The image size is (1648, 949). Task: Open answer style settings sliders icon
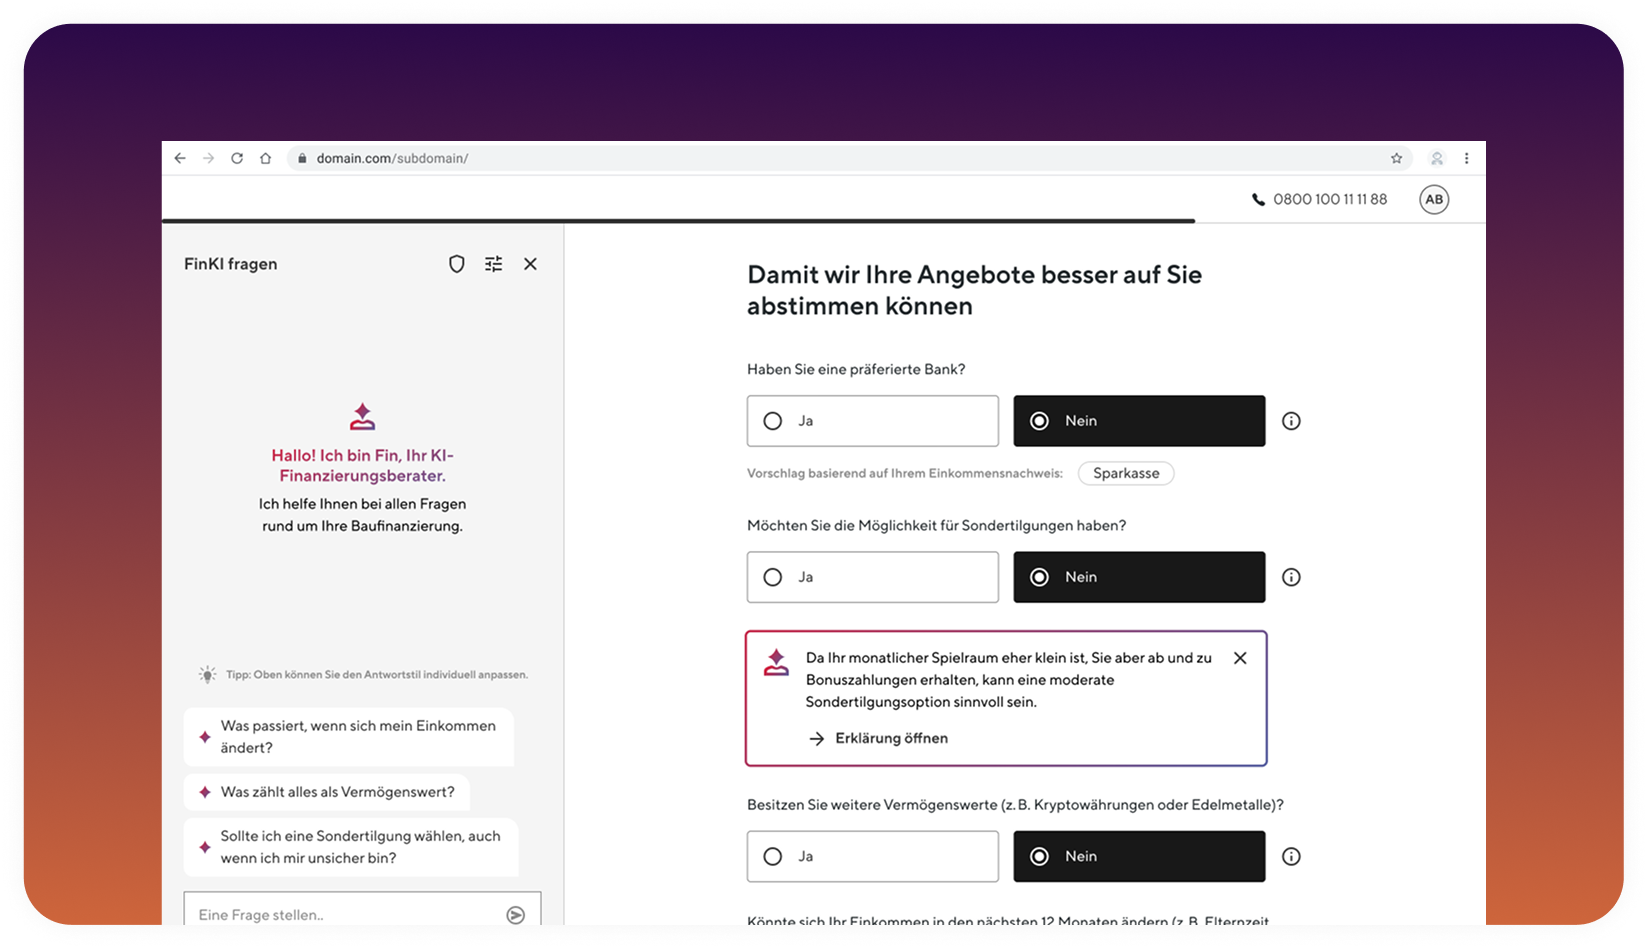pyautogui.click(x=494, y=264)
